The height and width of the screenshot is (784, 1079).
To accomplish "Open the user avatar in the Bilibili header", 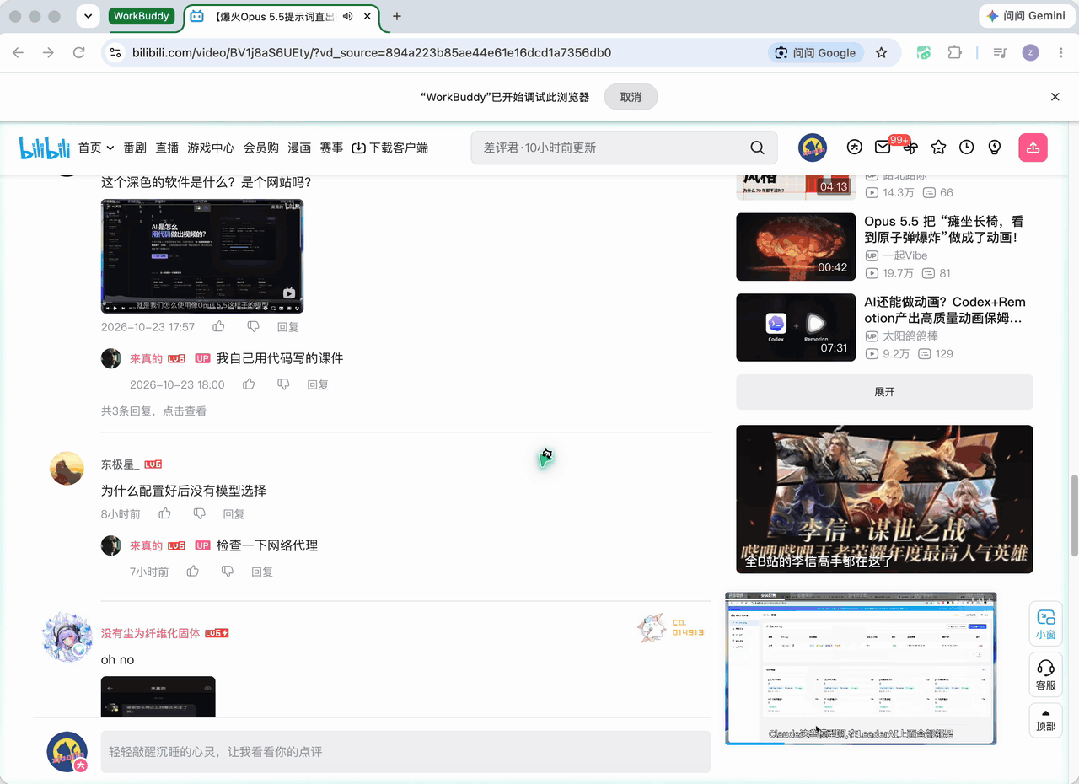I will pos(812,147).
